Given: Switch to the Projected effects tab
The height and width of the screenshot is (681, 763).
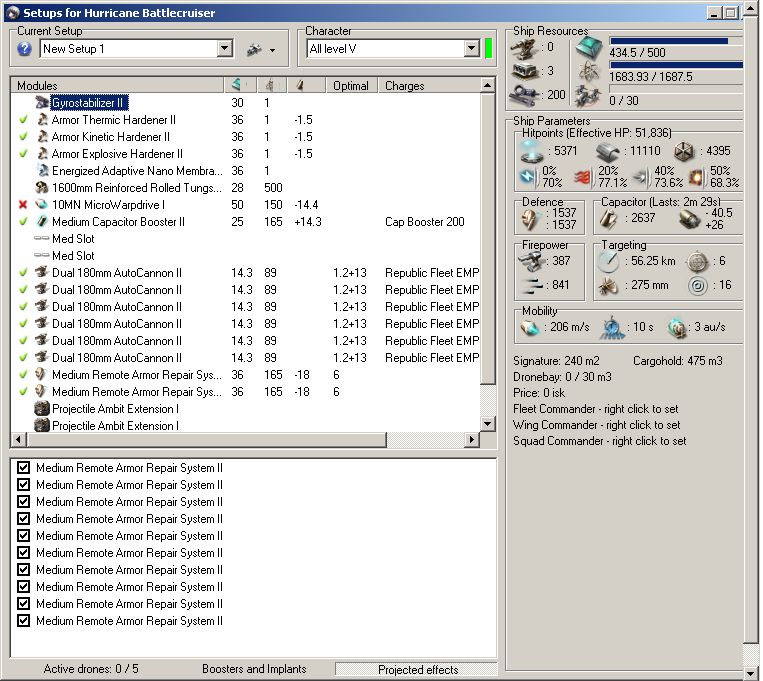Looking at the screenshot, I should [417, 669].
